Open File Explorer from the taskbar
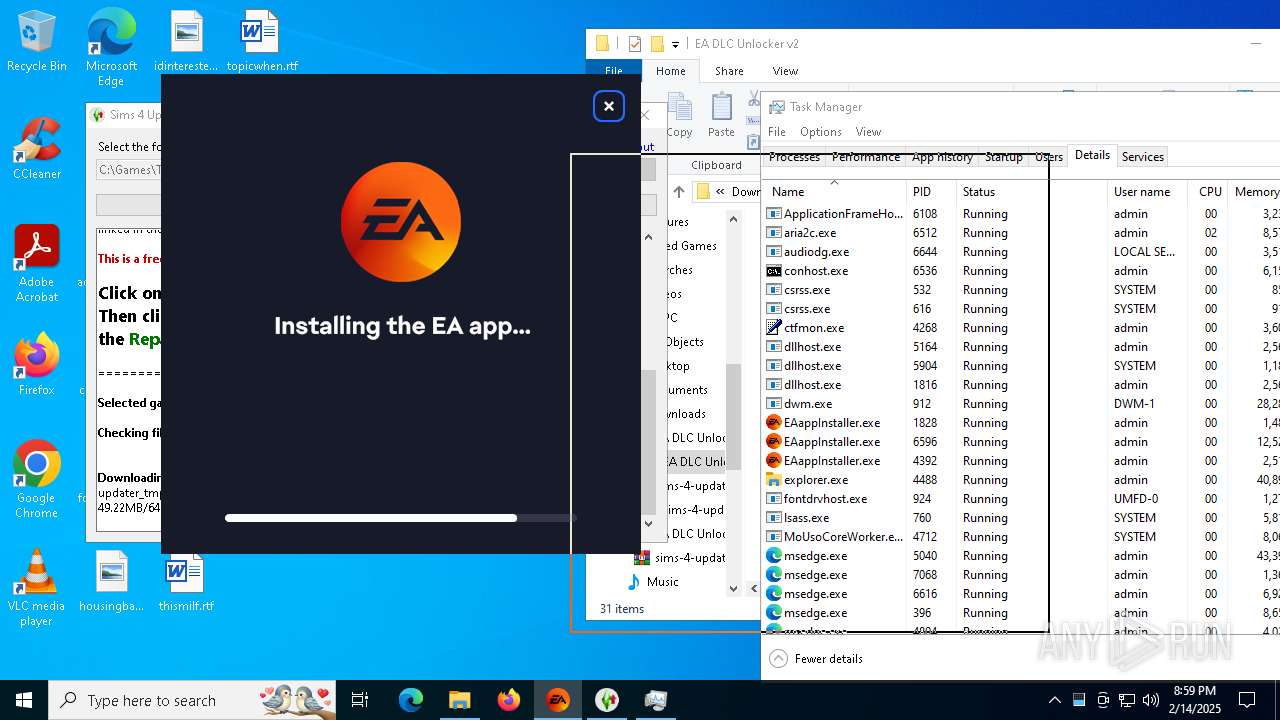Screen dimensions: 1280x720 tap(460, 700)
